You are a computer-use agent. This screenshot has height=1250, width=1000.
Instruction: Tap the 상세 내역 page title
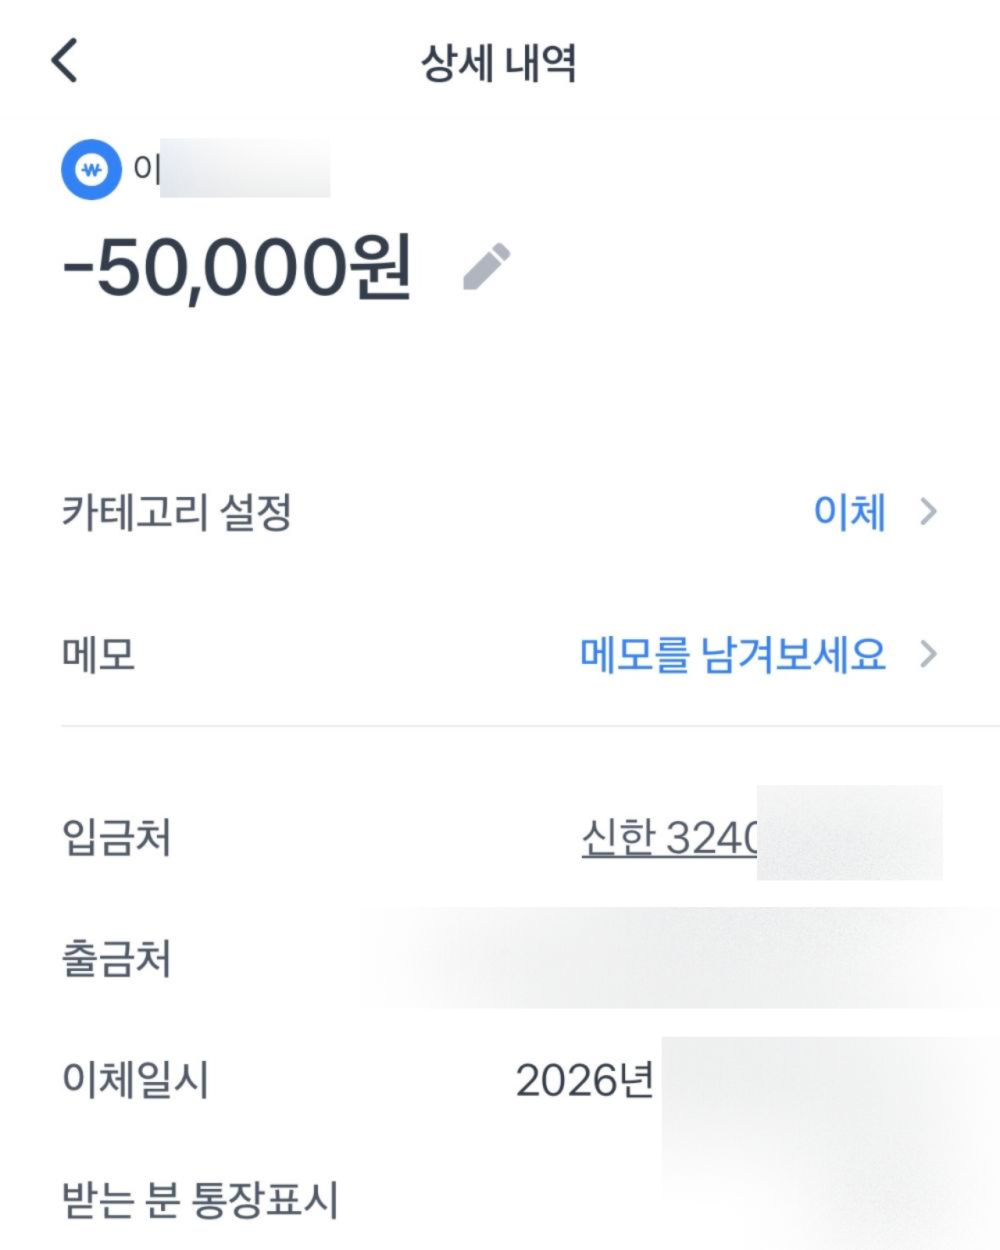pyautogui.click(x=498, y=64)
